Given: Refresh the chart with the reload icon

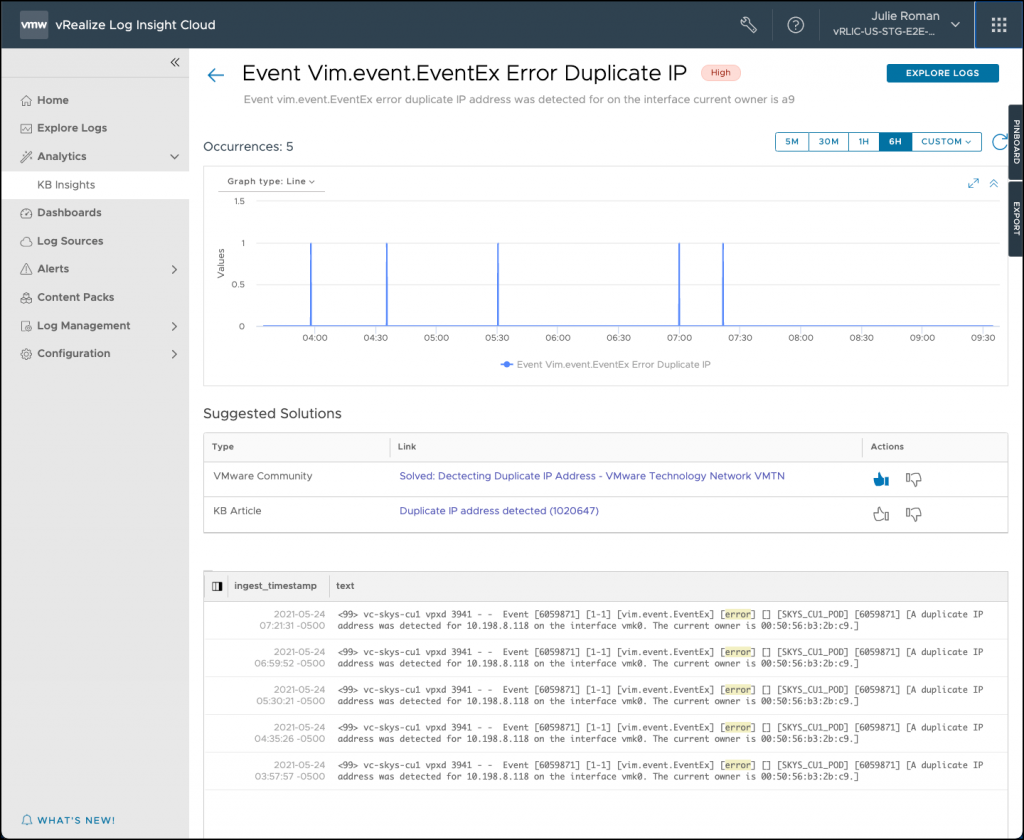Looking at the screenshot, I should [x=999, y=142].
